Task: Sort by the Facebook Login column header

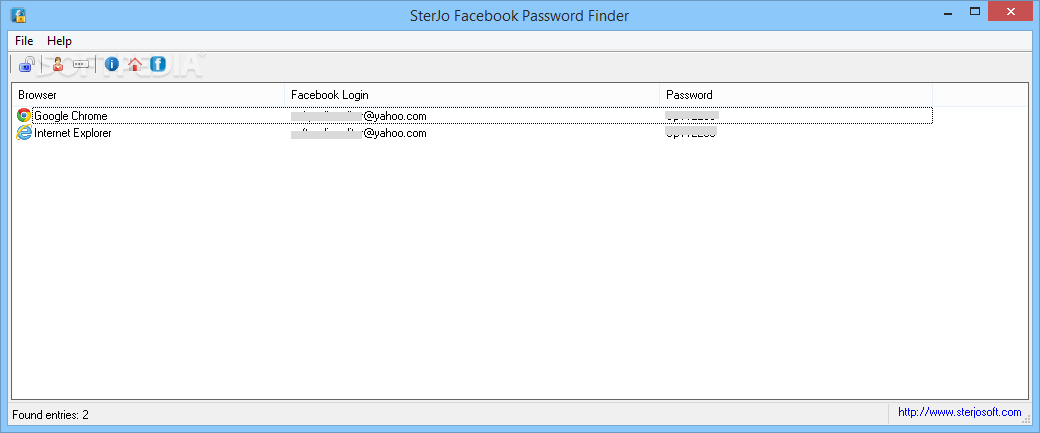Action: [471, 95]
